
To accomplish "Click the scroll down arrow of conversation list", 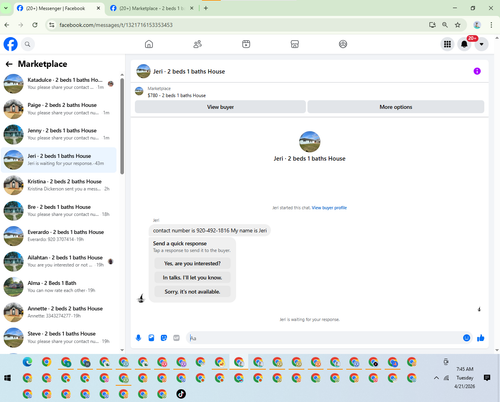I will coord(122,350).
